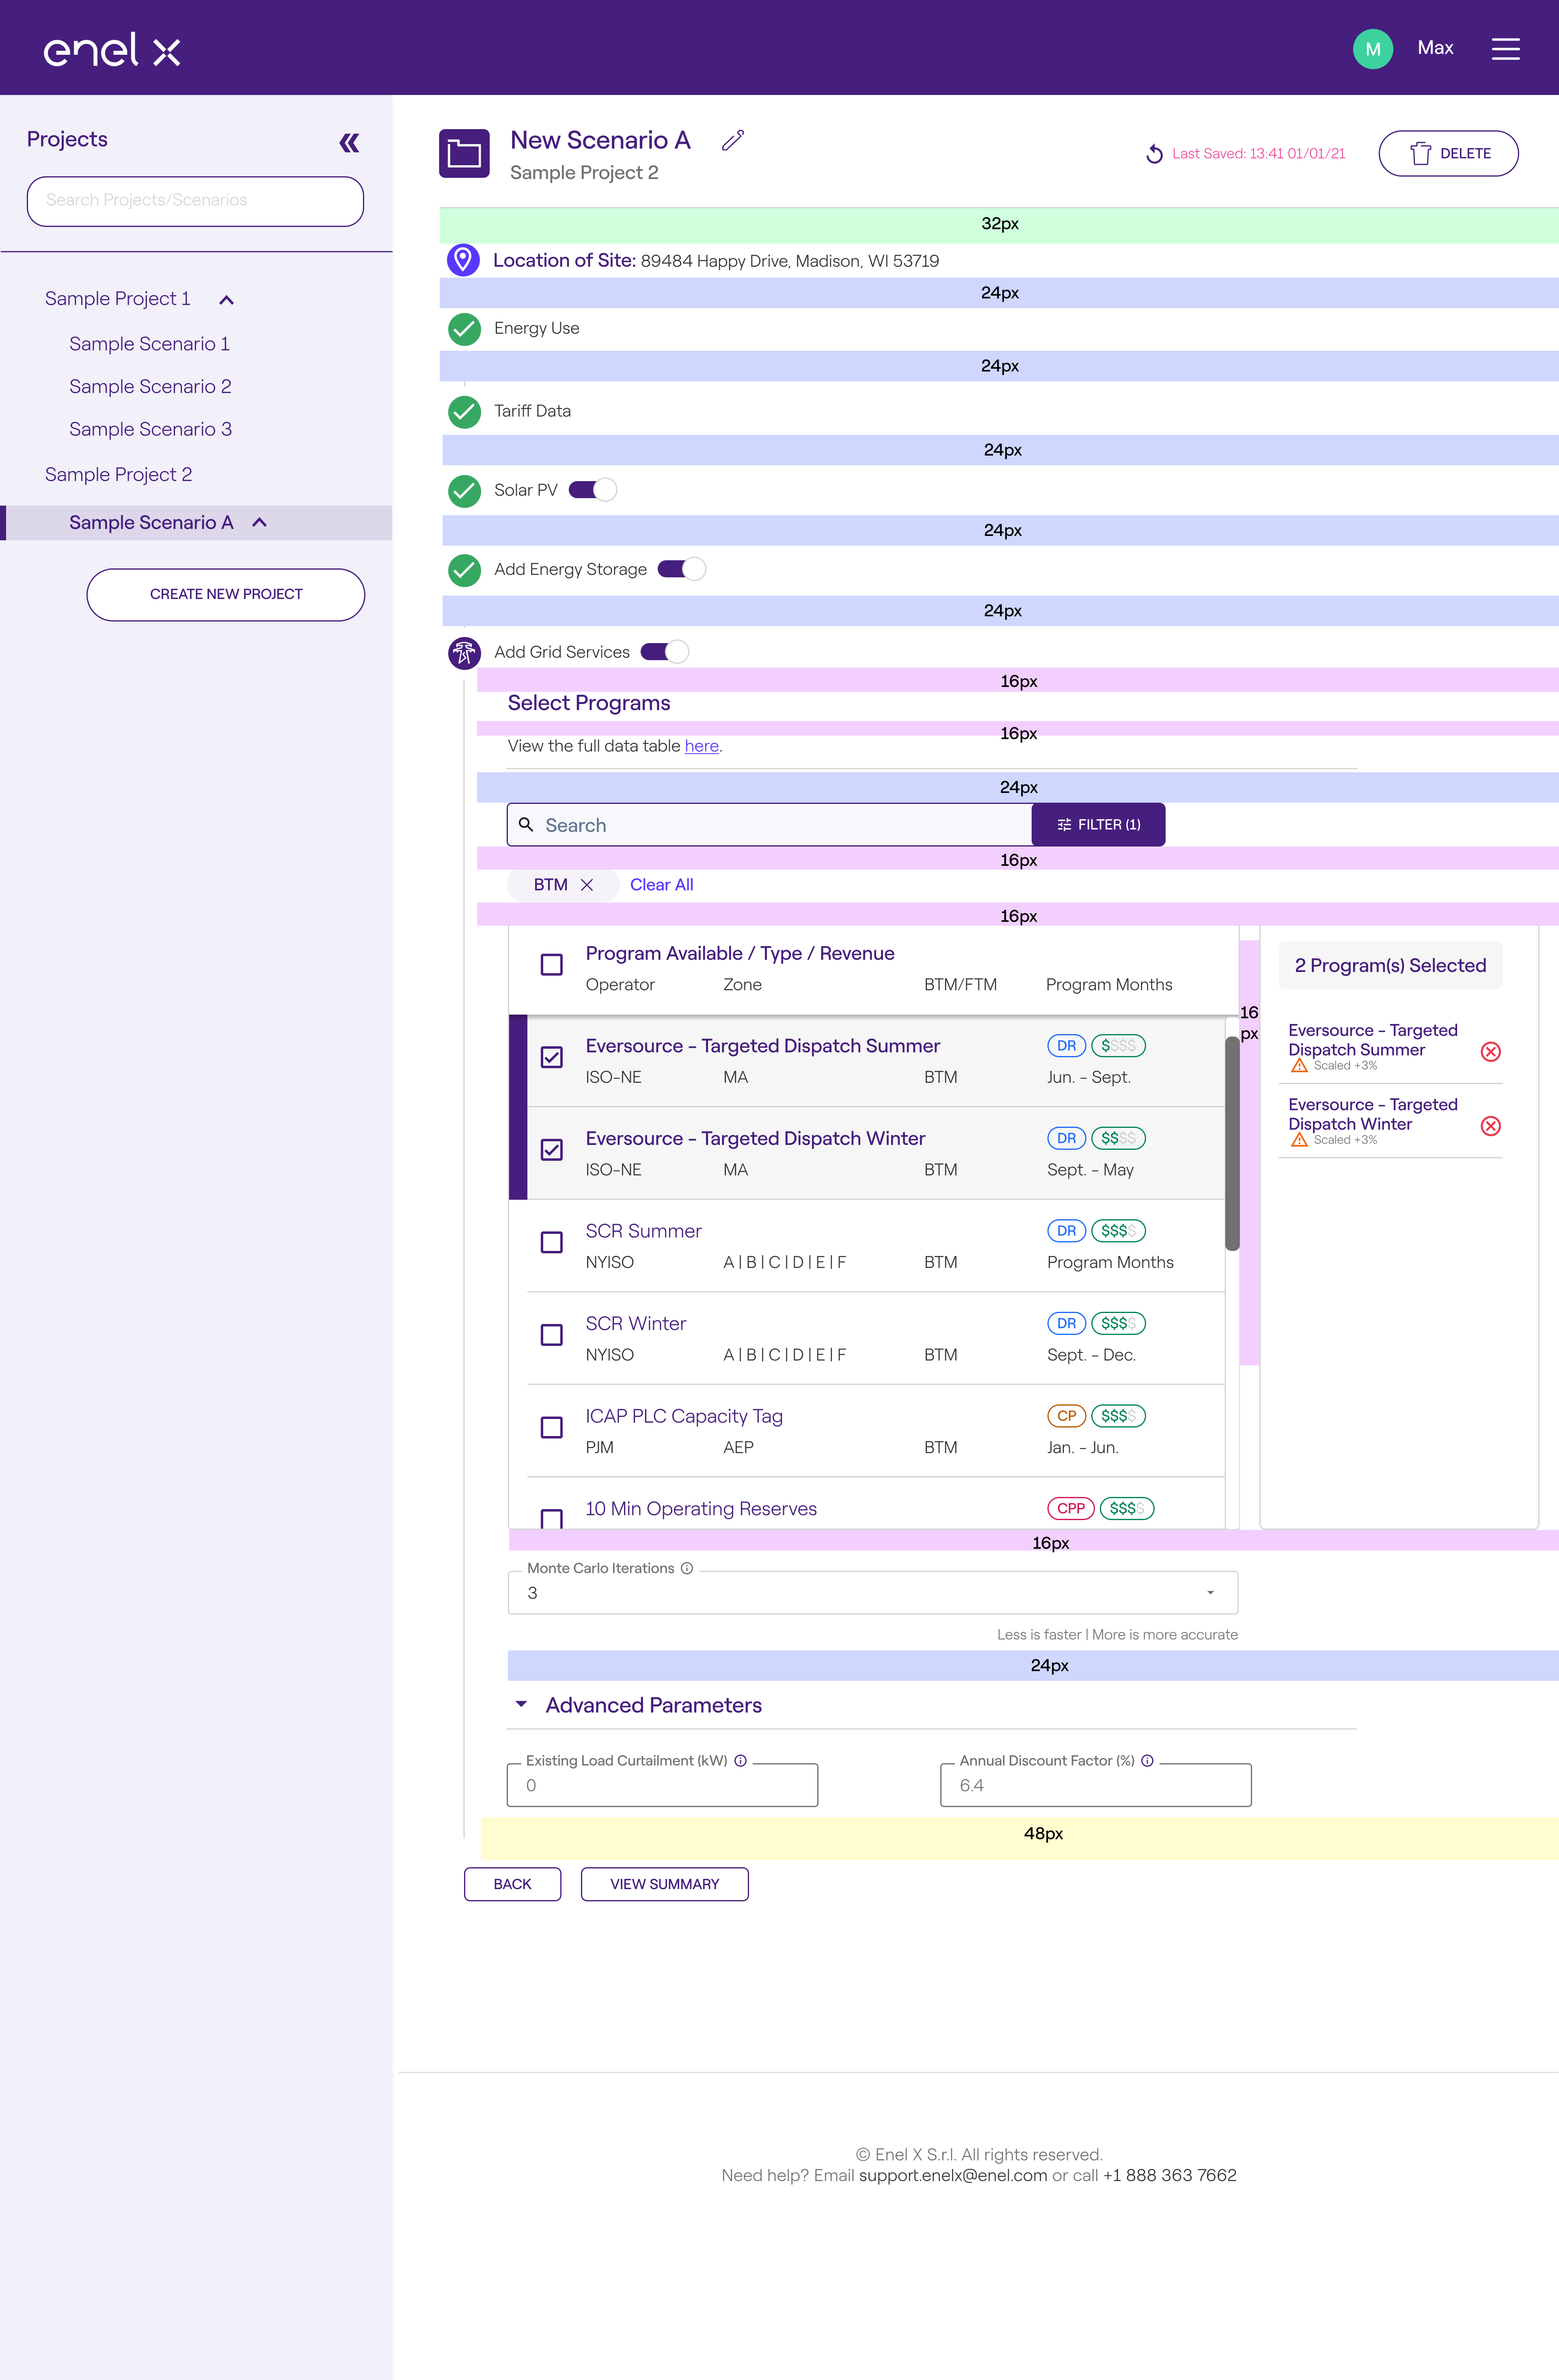The width and height of the screenshot is (1559, 2380).
Task: Uncheck Eversource Targeted Dispatch Summer
Action: (x=552, y=1057)
